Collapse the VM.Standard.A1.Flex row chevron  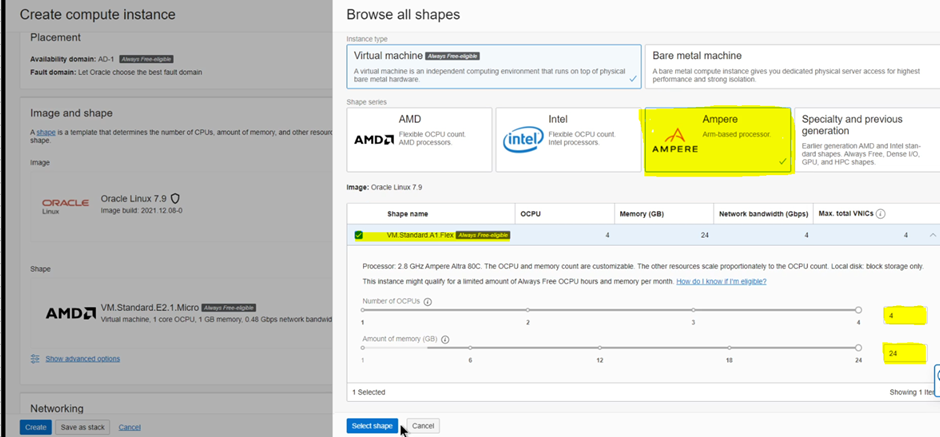932,236
